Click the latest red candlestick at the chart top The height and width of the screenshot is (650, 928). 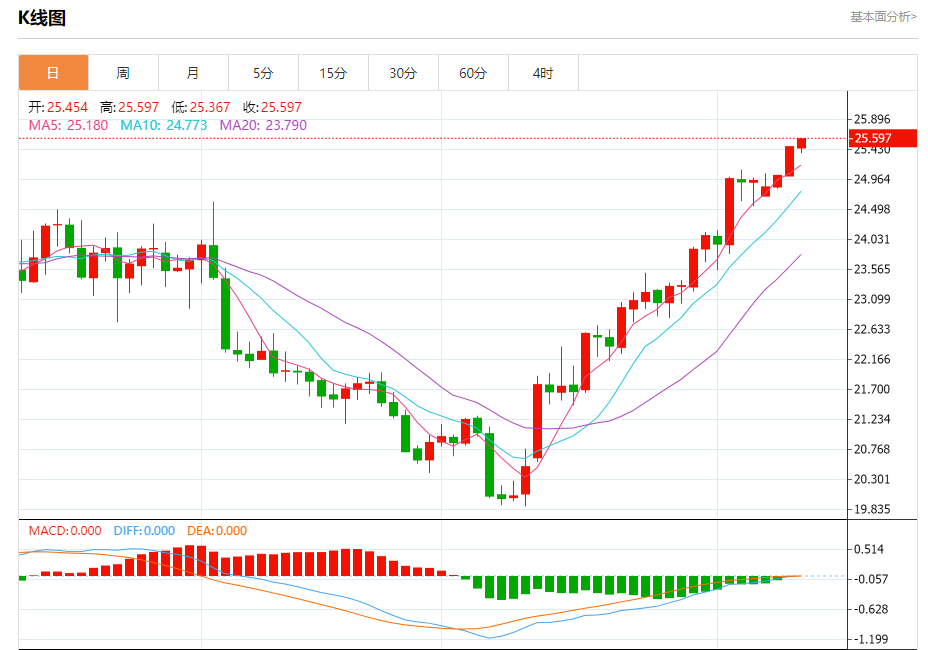click(x=801, y=143)
